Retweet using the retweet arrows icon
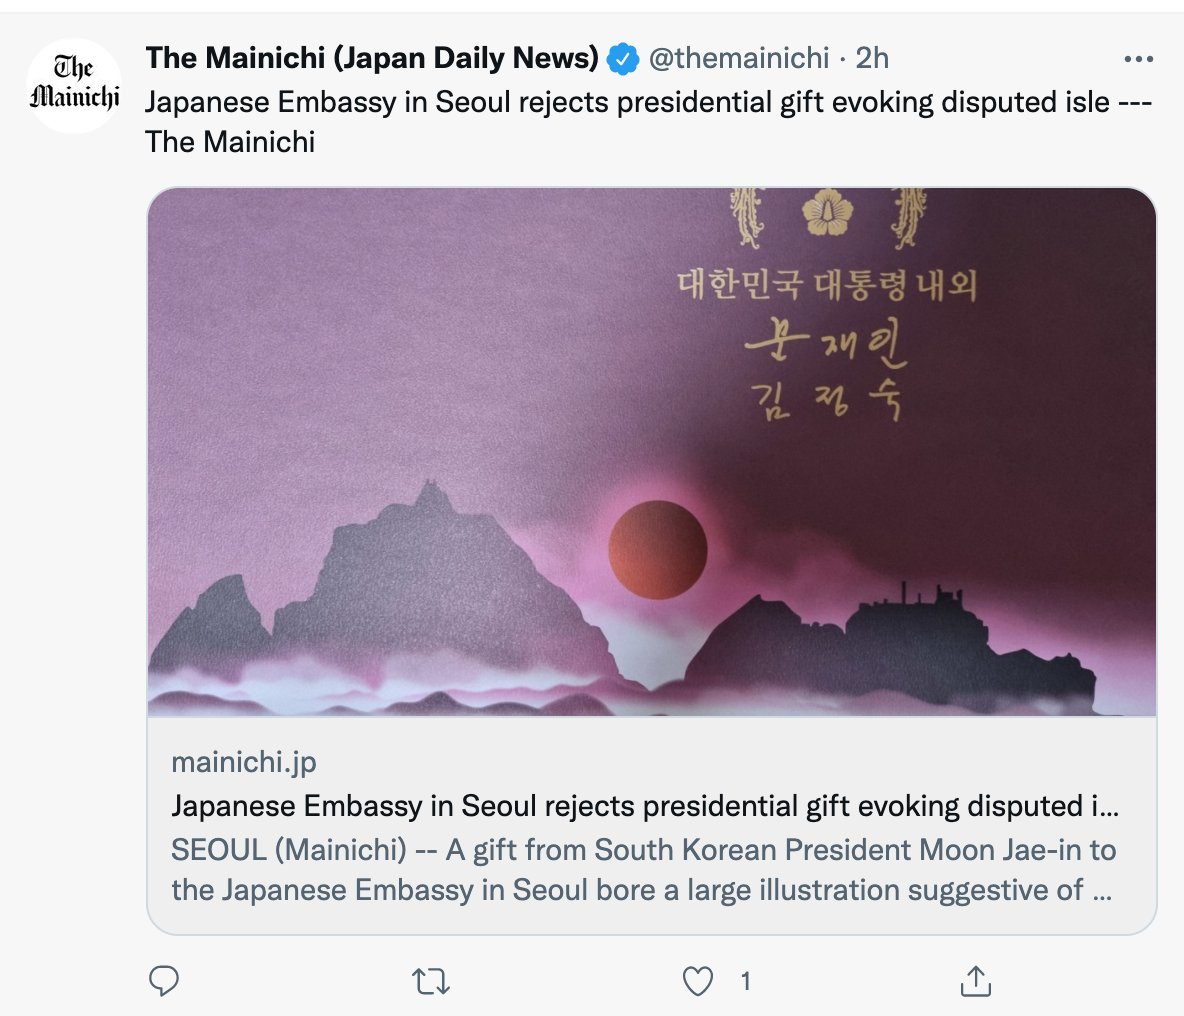Image resolution: width=1184 pixels, height=1016 pixels. [431, 981]
